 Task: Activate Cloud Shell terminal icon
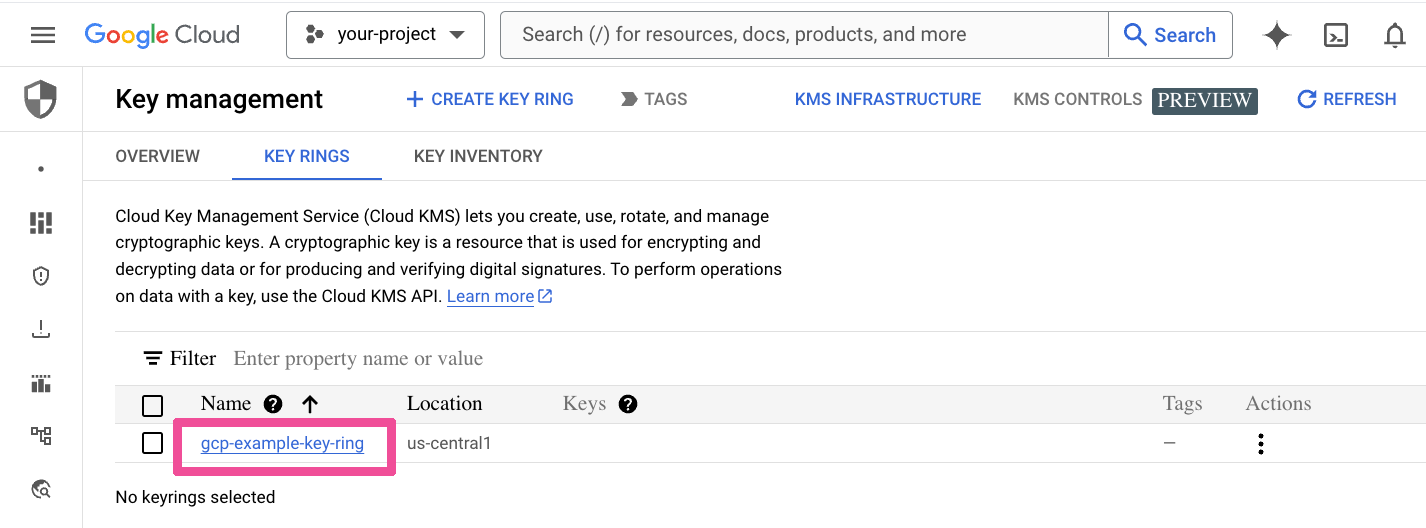click(x=1336, y=35)
